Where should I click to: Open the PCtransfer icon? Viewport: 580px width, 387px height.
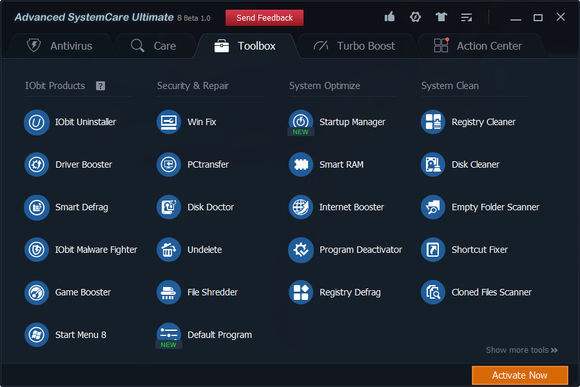169,165
